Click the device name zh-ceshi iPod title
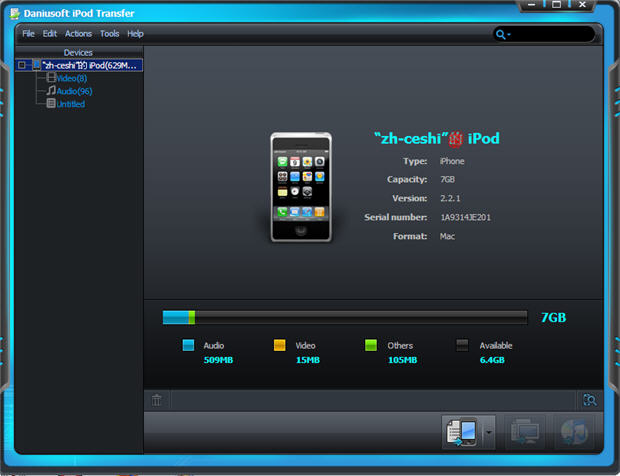The height and width of the screenshot is (476, 620). coord(437,139)
